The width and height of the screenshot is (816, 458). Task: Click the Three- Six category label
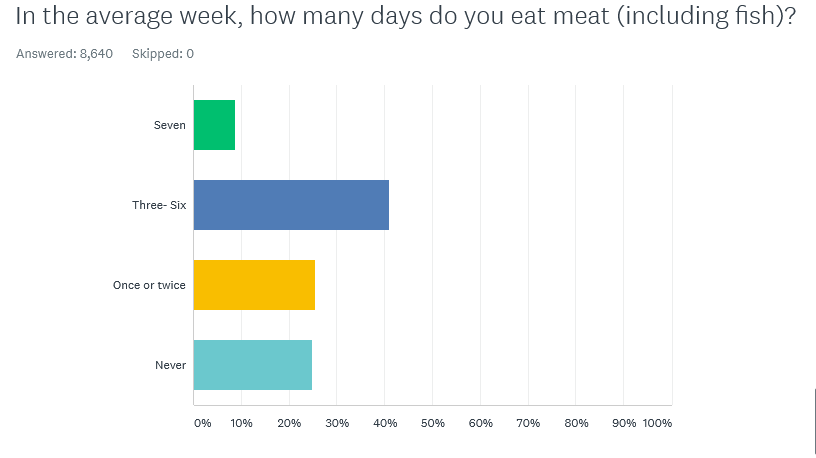pyautogui.click(x=159, y=205)
